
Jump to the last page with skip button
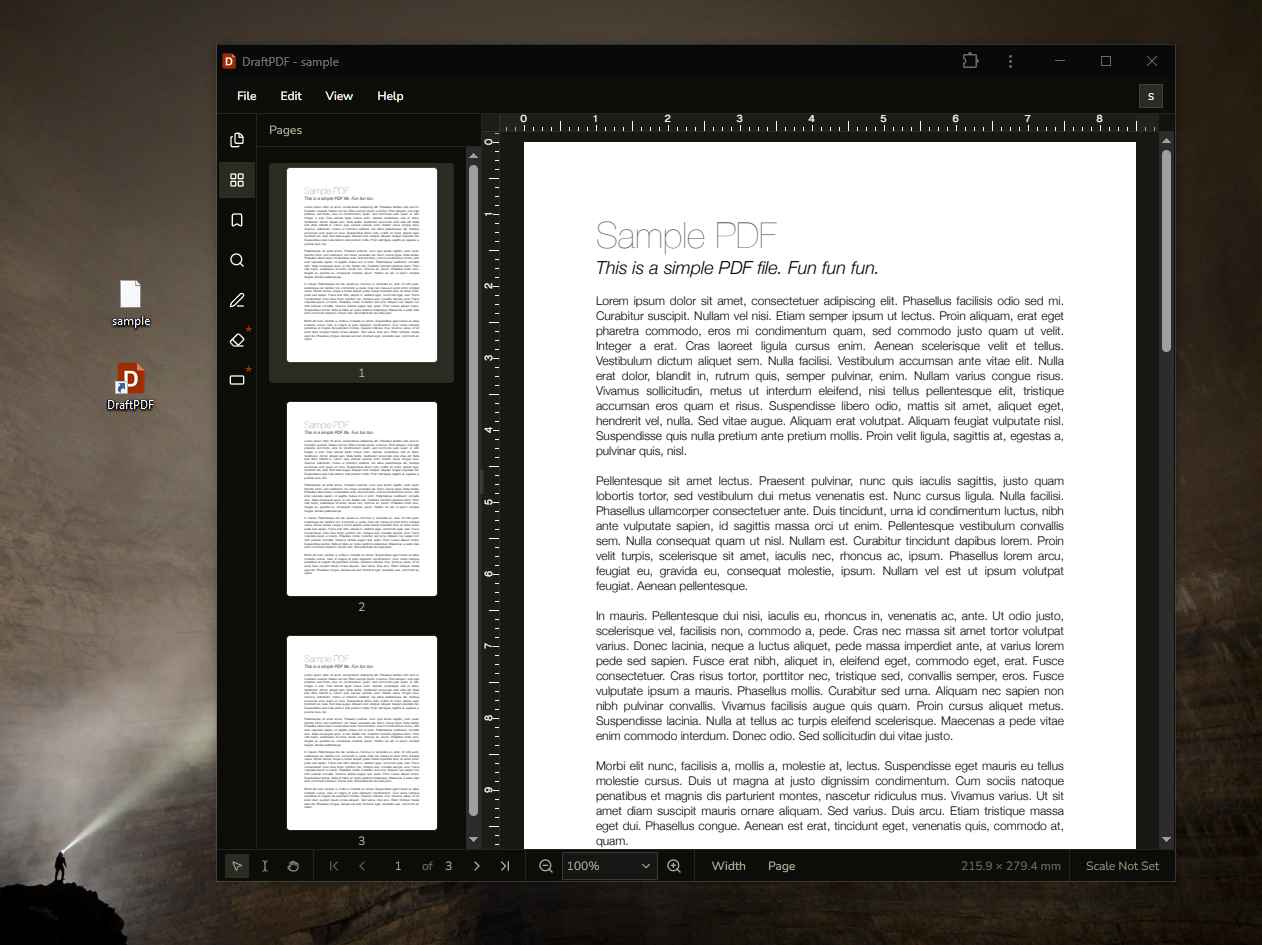coord(505,866)
